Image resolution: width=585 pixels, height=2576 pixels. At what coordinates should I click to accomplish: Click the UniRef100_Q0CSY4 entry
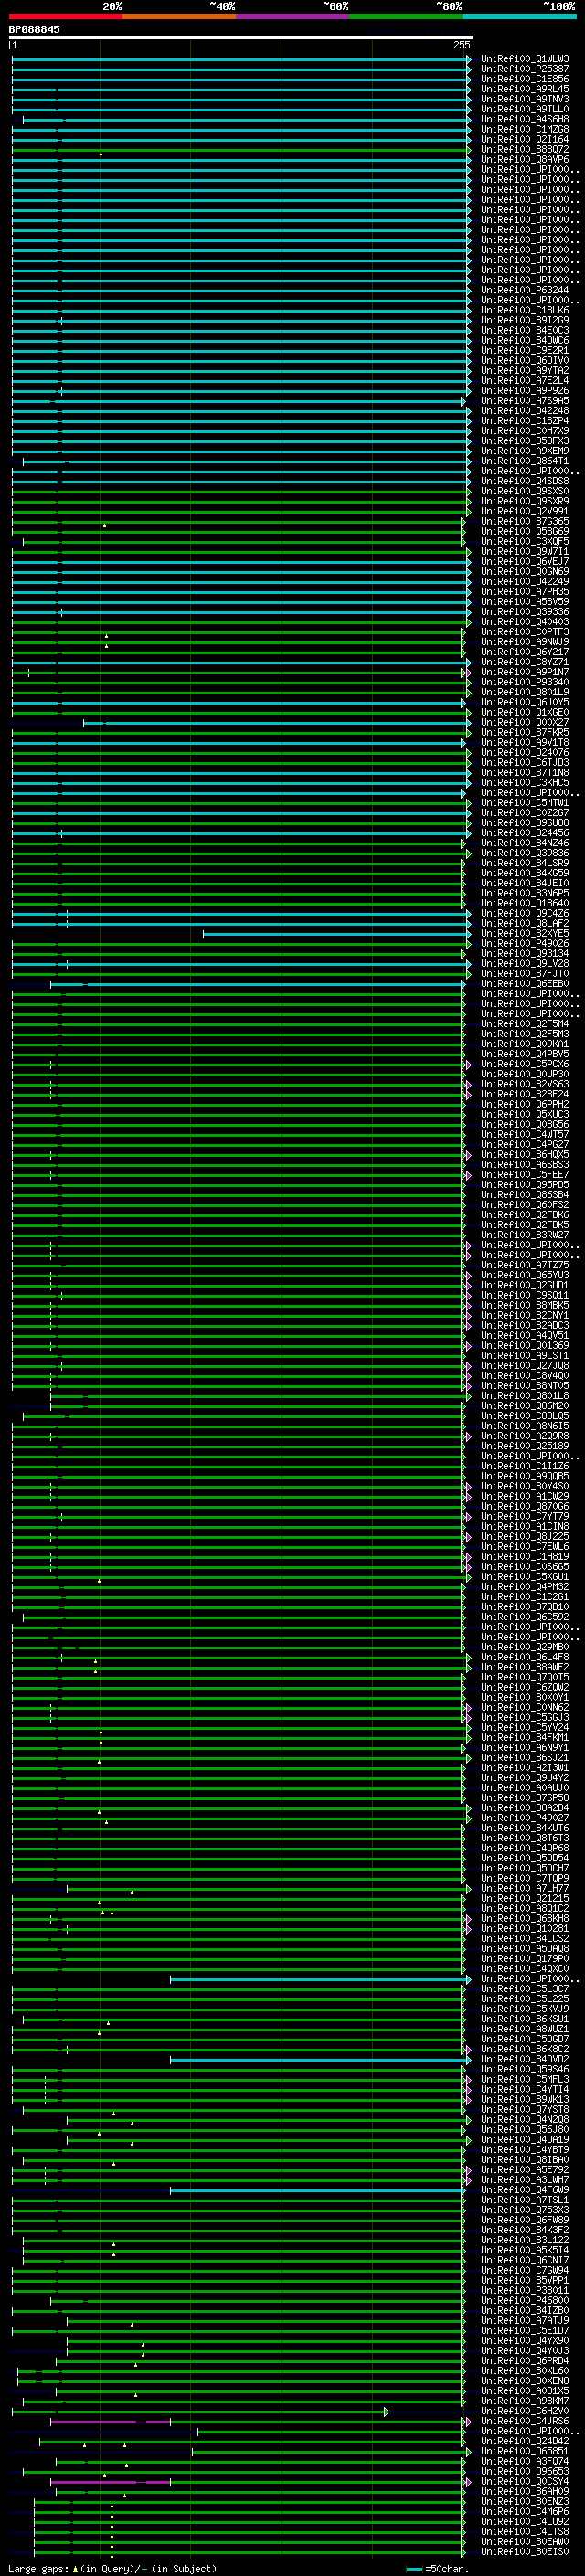524,2481
